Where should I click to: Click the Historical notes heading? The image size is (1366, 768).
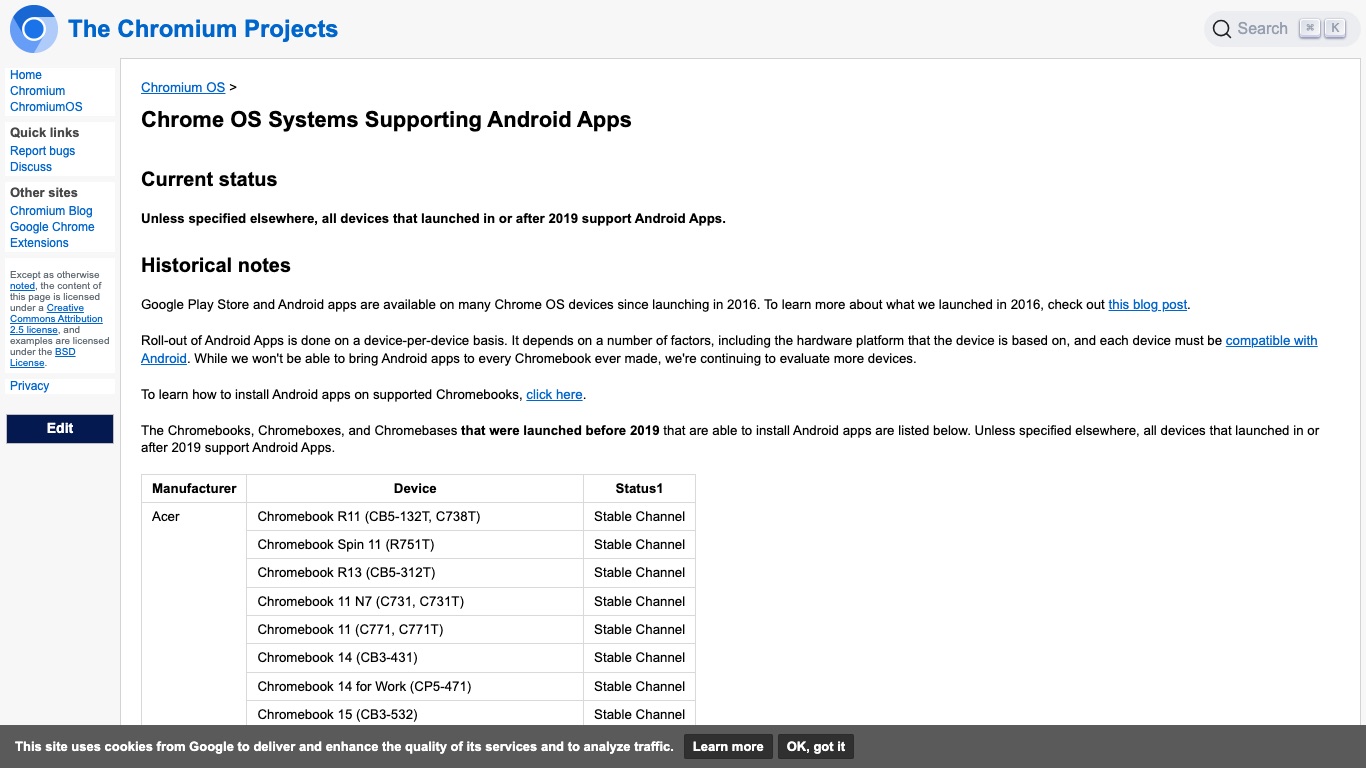click(x=216, y=266)
